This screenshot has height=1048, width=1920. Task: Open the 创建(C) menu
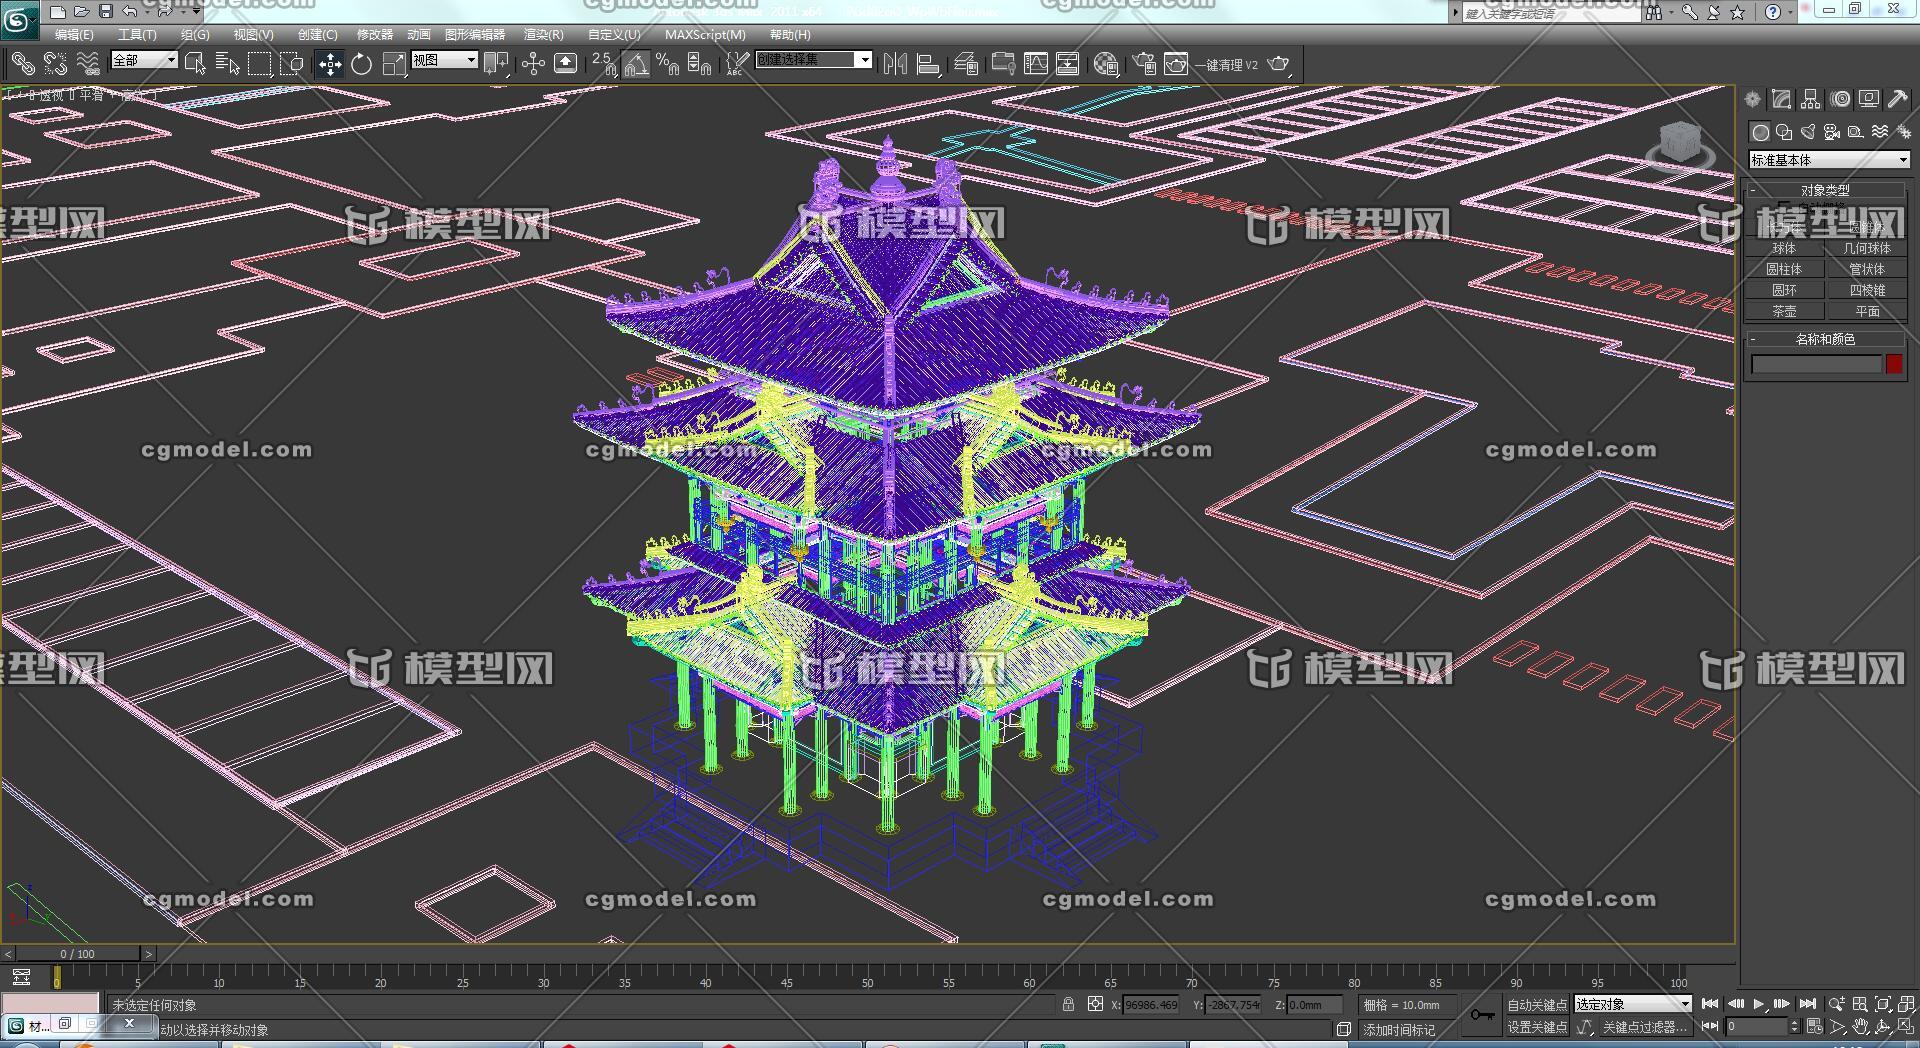(x=317, y=34)
